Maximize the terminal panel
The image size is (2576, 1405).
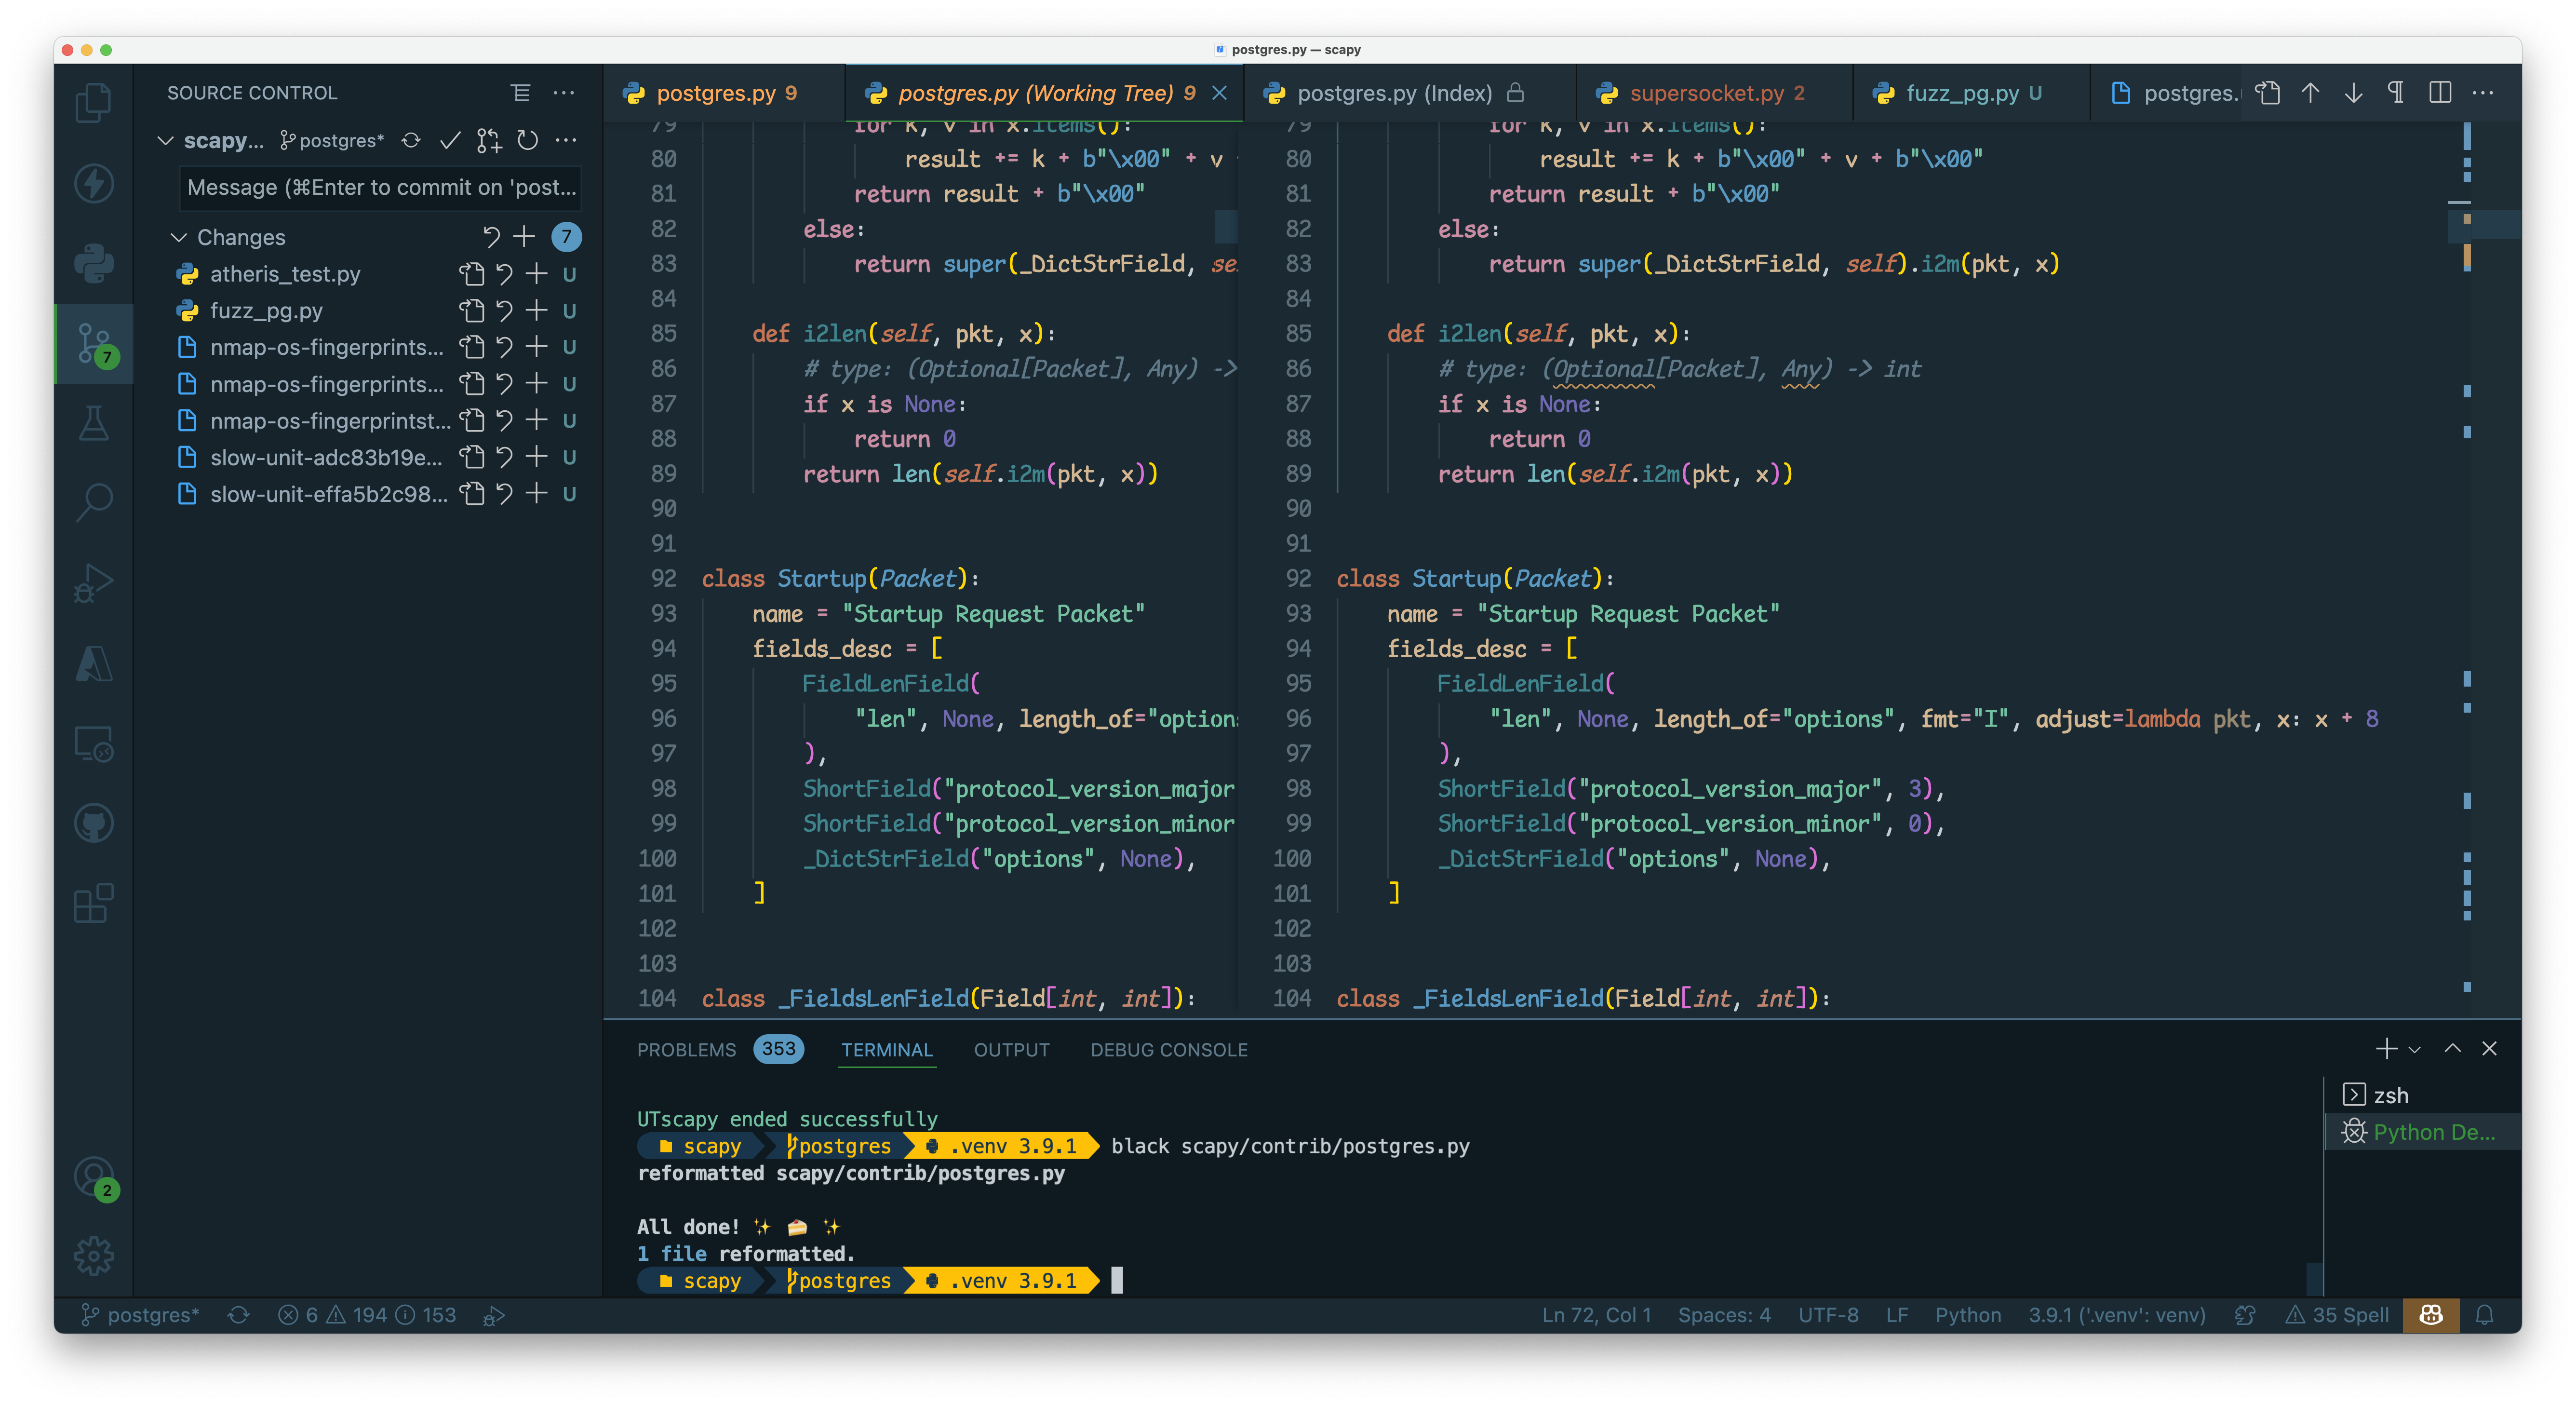tap(2452, 1049)
